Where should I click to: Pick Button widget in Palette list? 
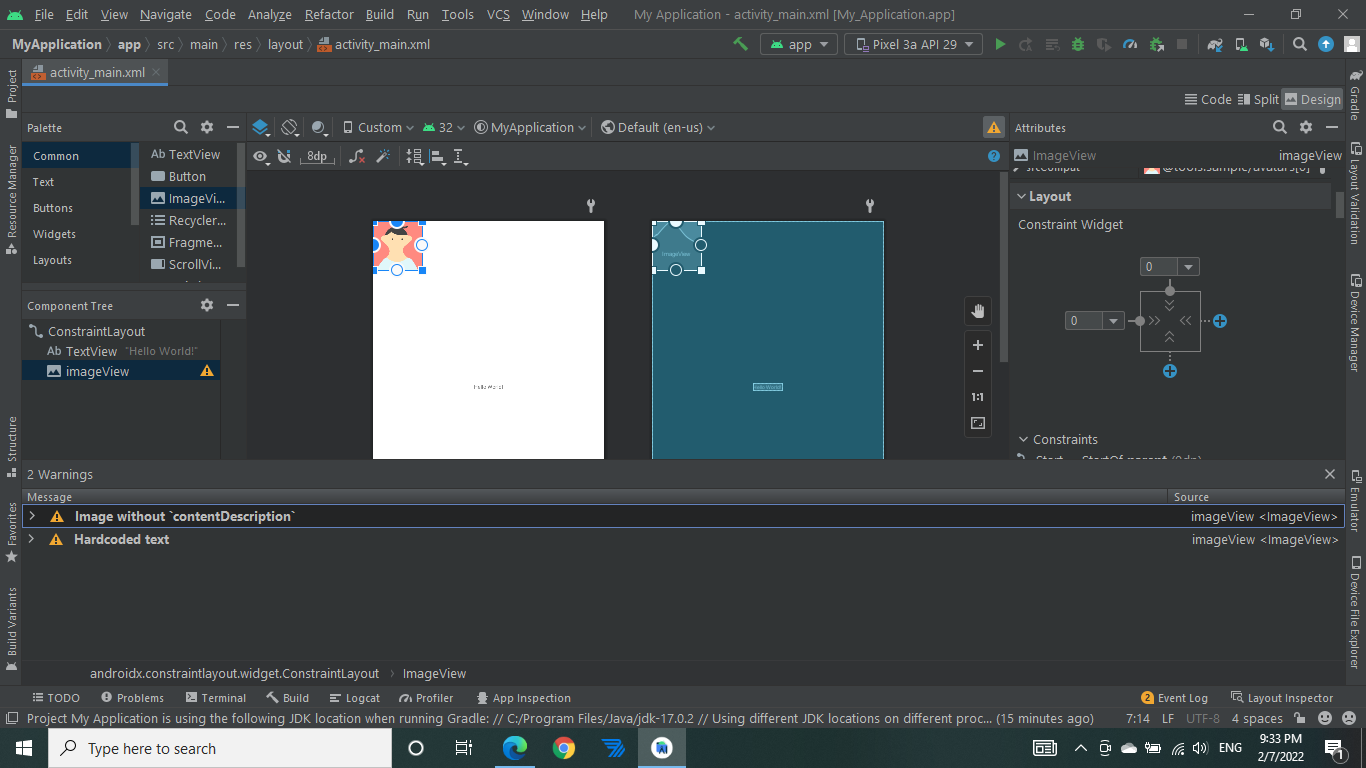pyautogui.click(x=187, y=176)
